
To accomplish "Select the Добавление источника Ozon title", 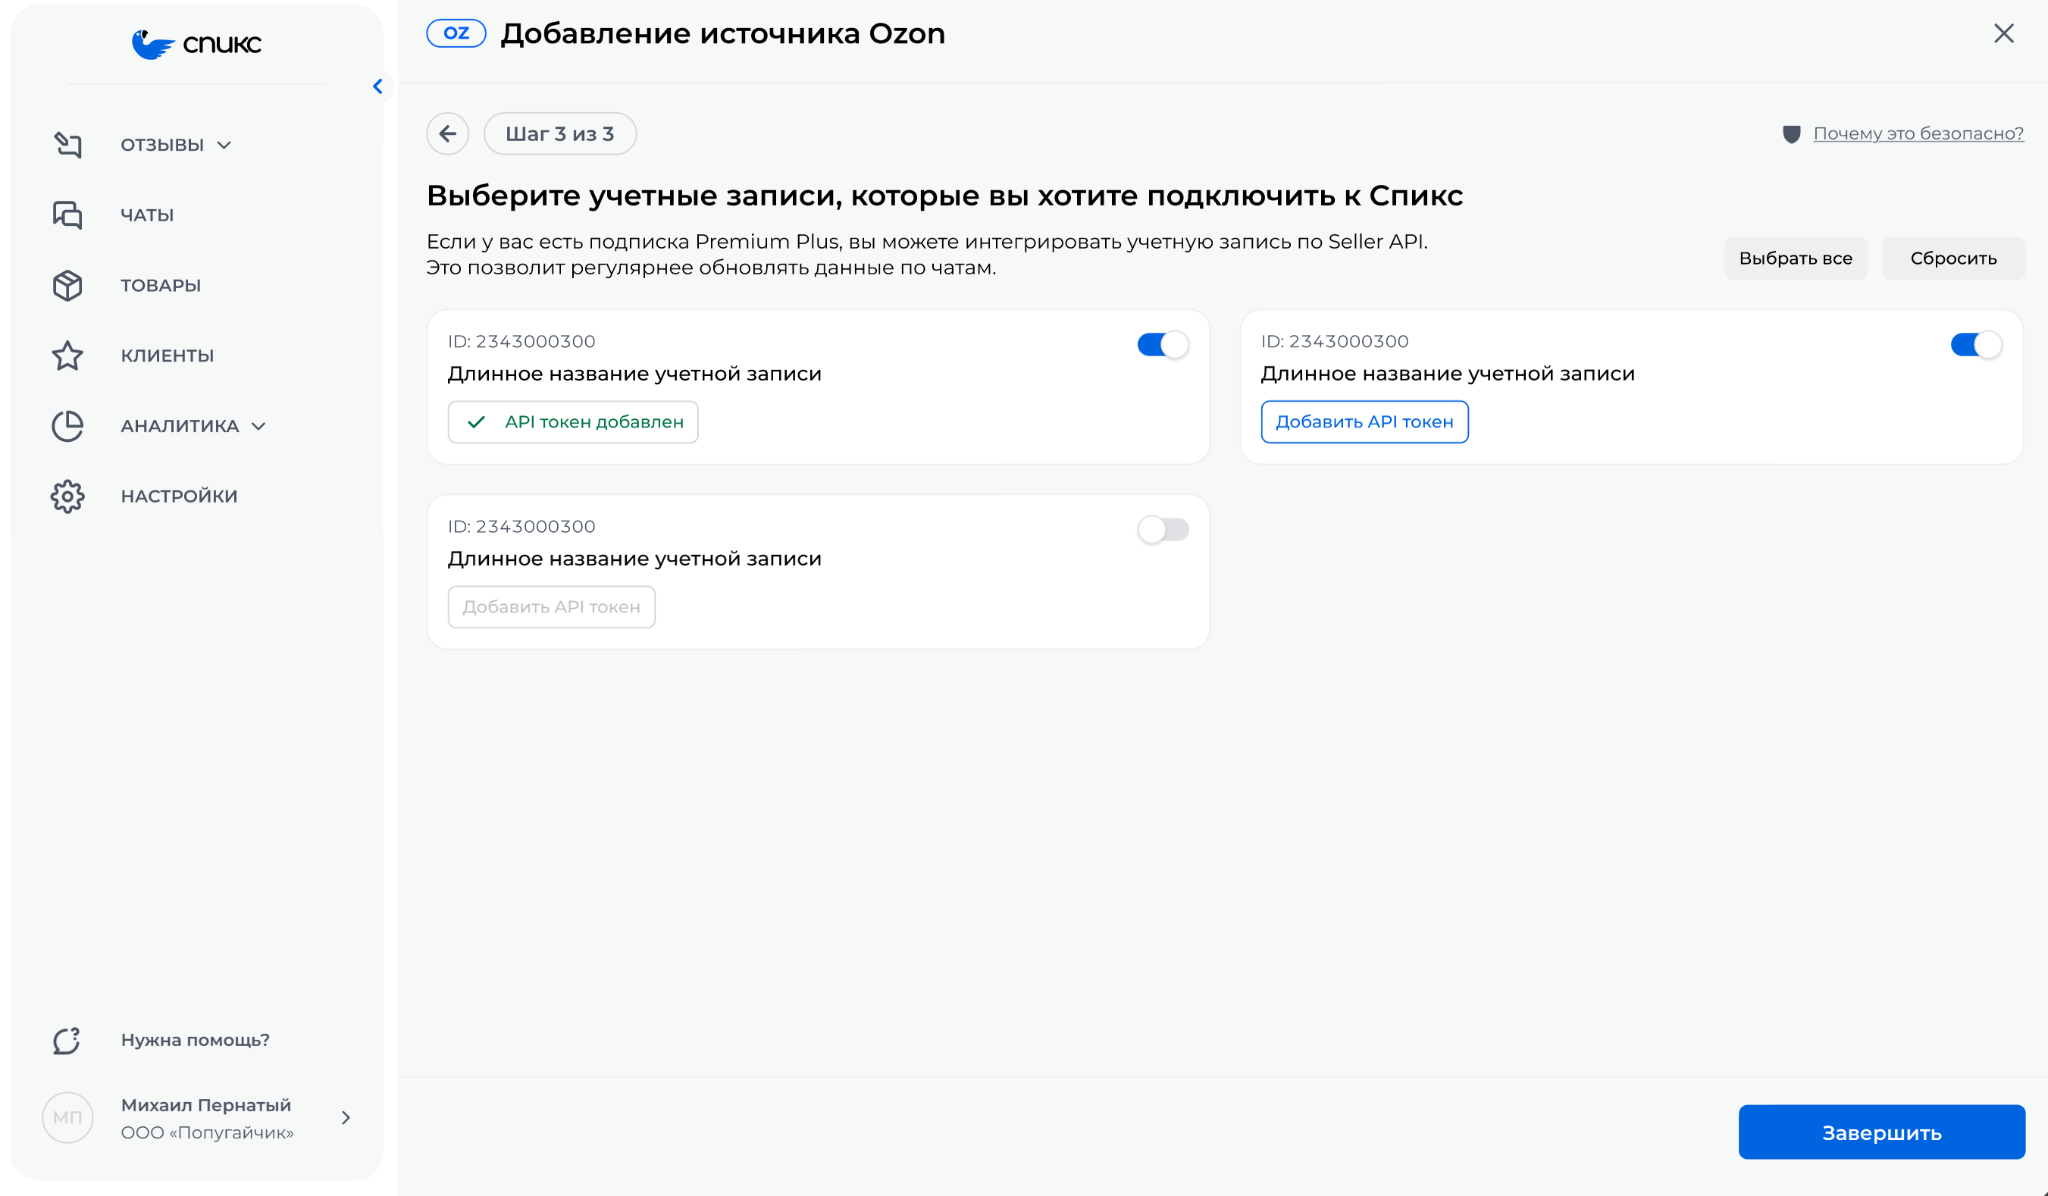I will (x=723, y=34).
